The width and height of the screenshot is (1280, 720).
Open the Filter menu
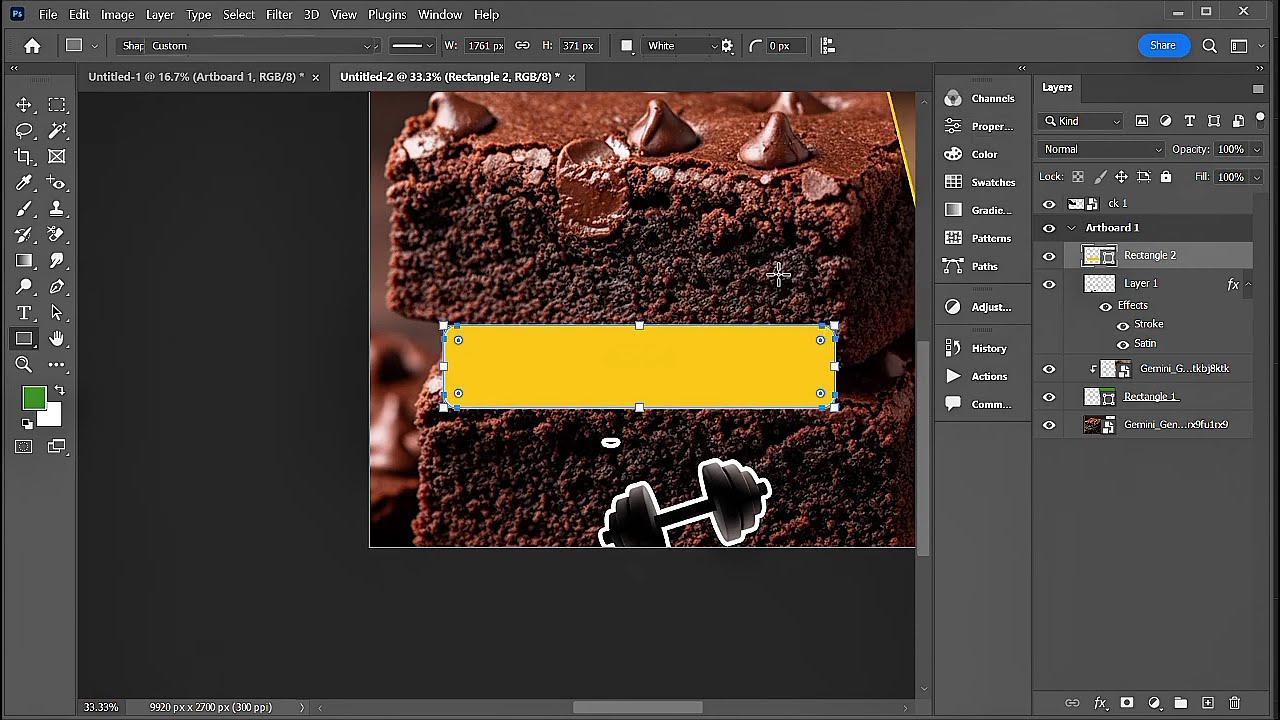point(279,15)
